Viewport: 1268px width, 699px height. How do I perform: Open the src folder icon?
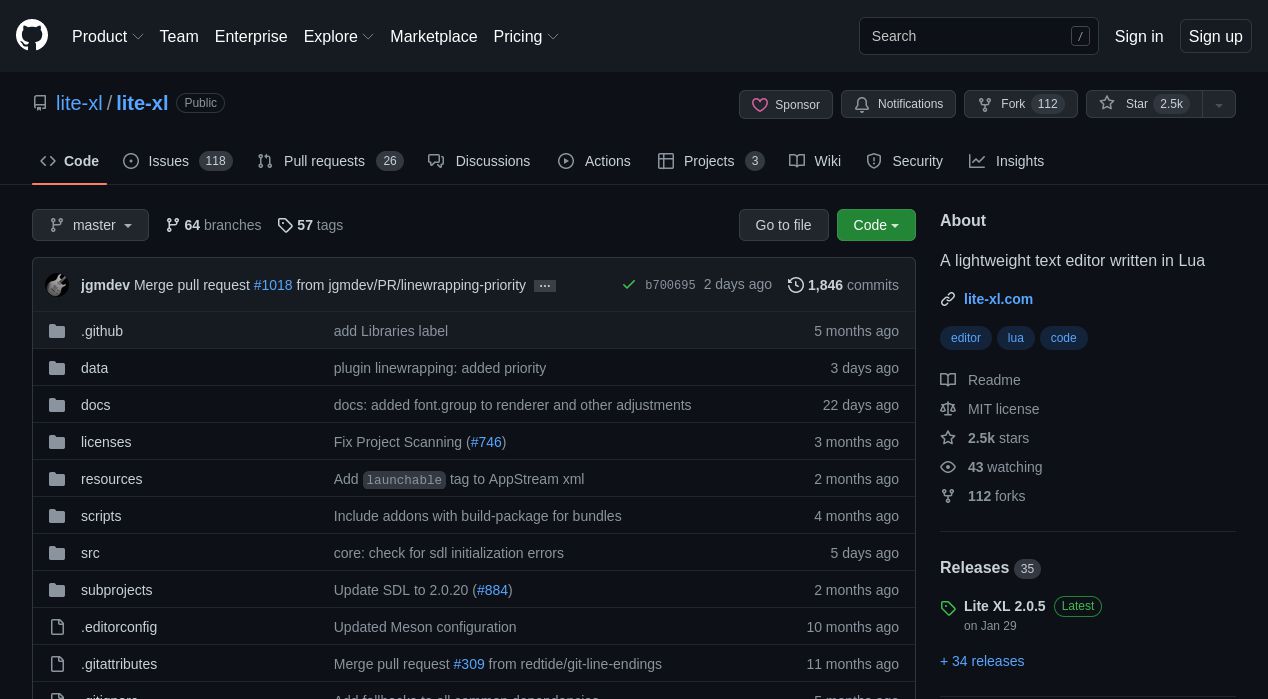click(57, 553)
